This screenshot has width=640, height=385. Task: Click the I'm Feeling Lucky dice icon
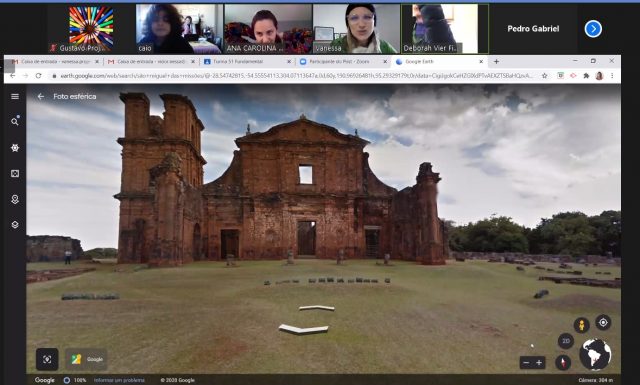pyautogui.click(x=15, y=174)
